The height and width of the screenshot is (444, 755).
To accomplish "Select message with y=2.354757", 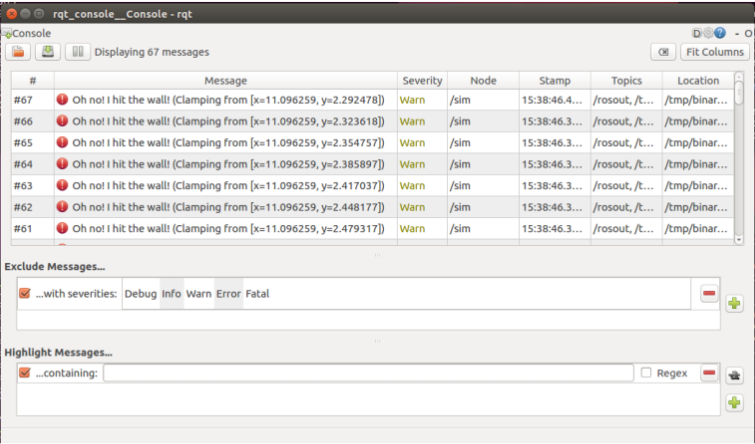I will (x=373, y=143).
